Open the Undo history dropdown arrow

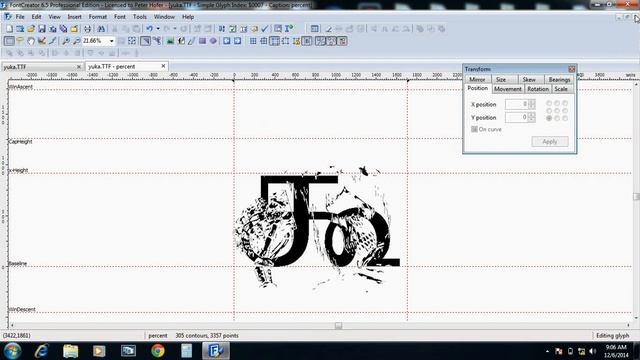pos(158,29)
